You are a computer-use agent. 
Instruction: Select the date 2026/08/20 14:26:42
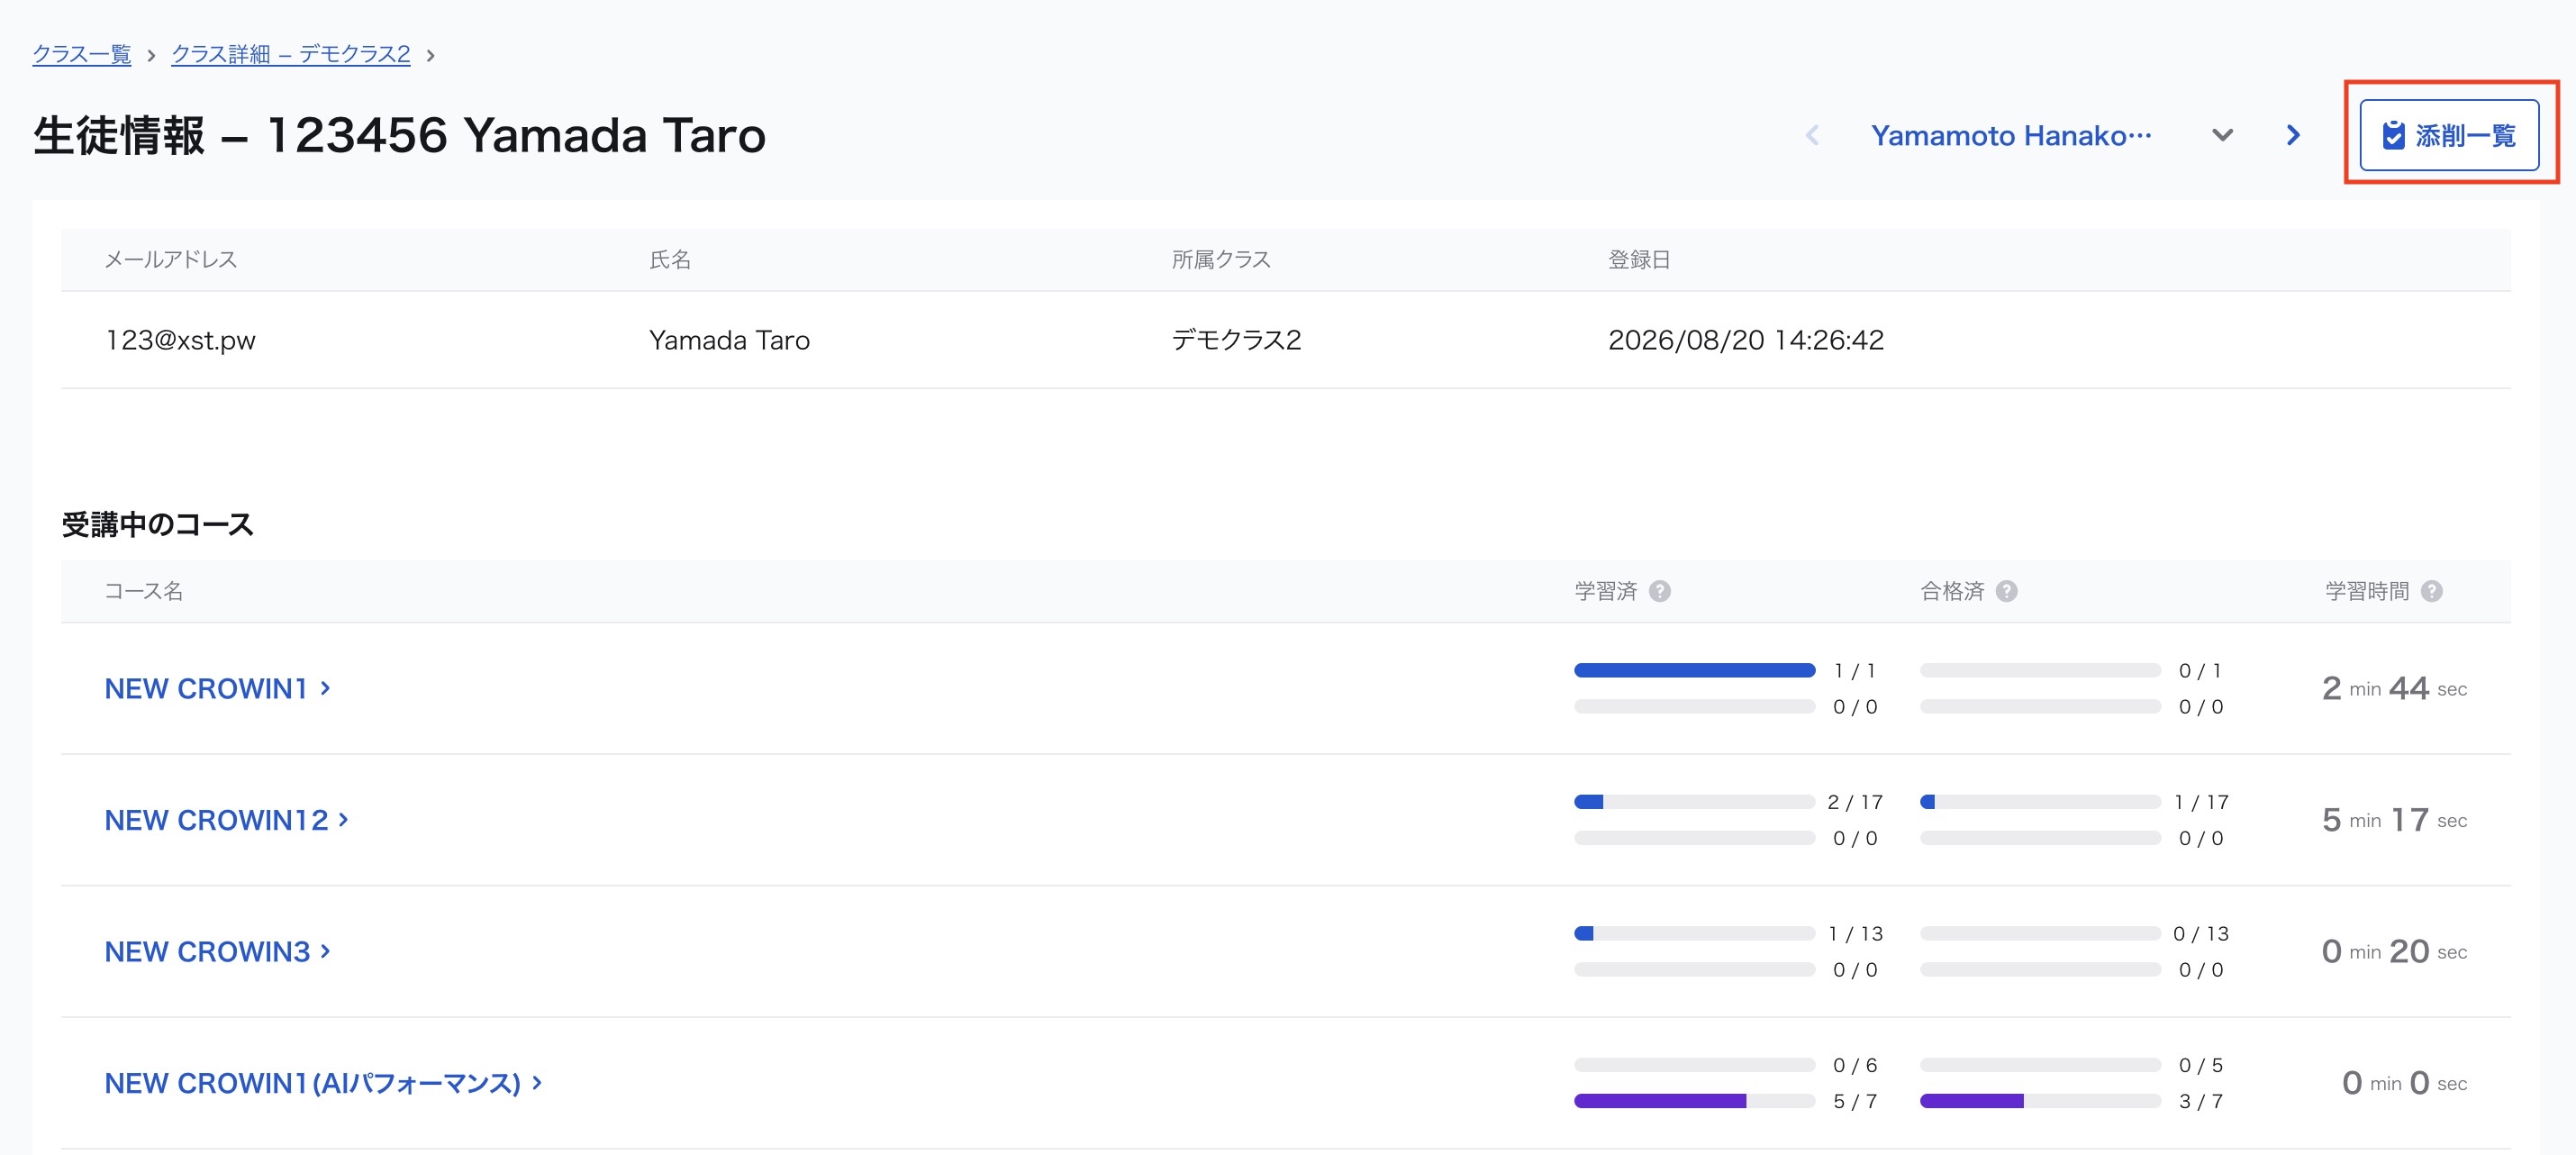[1745, 340]
